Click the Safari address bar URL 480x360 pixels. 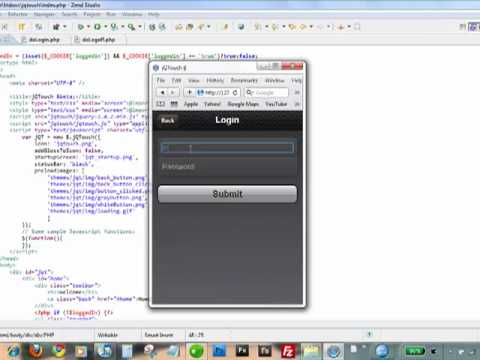point(217,92)
